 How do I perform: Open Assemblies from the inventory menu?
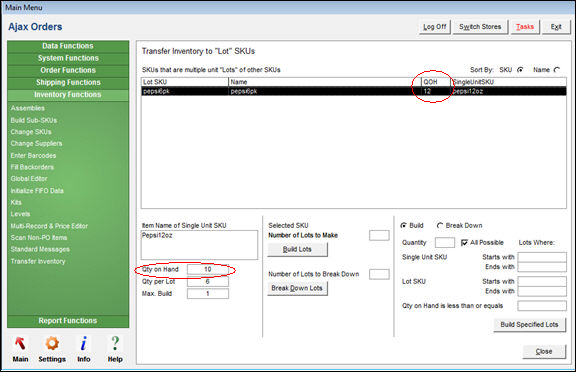[28, 108]
